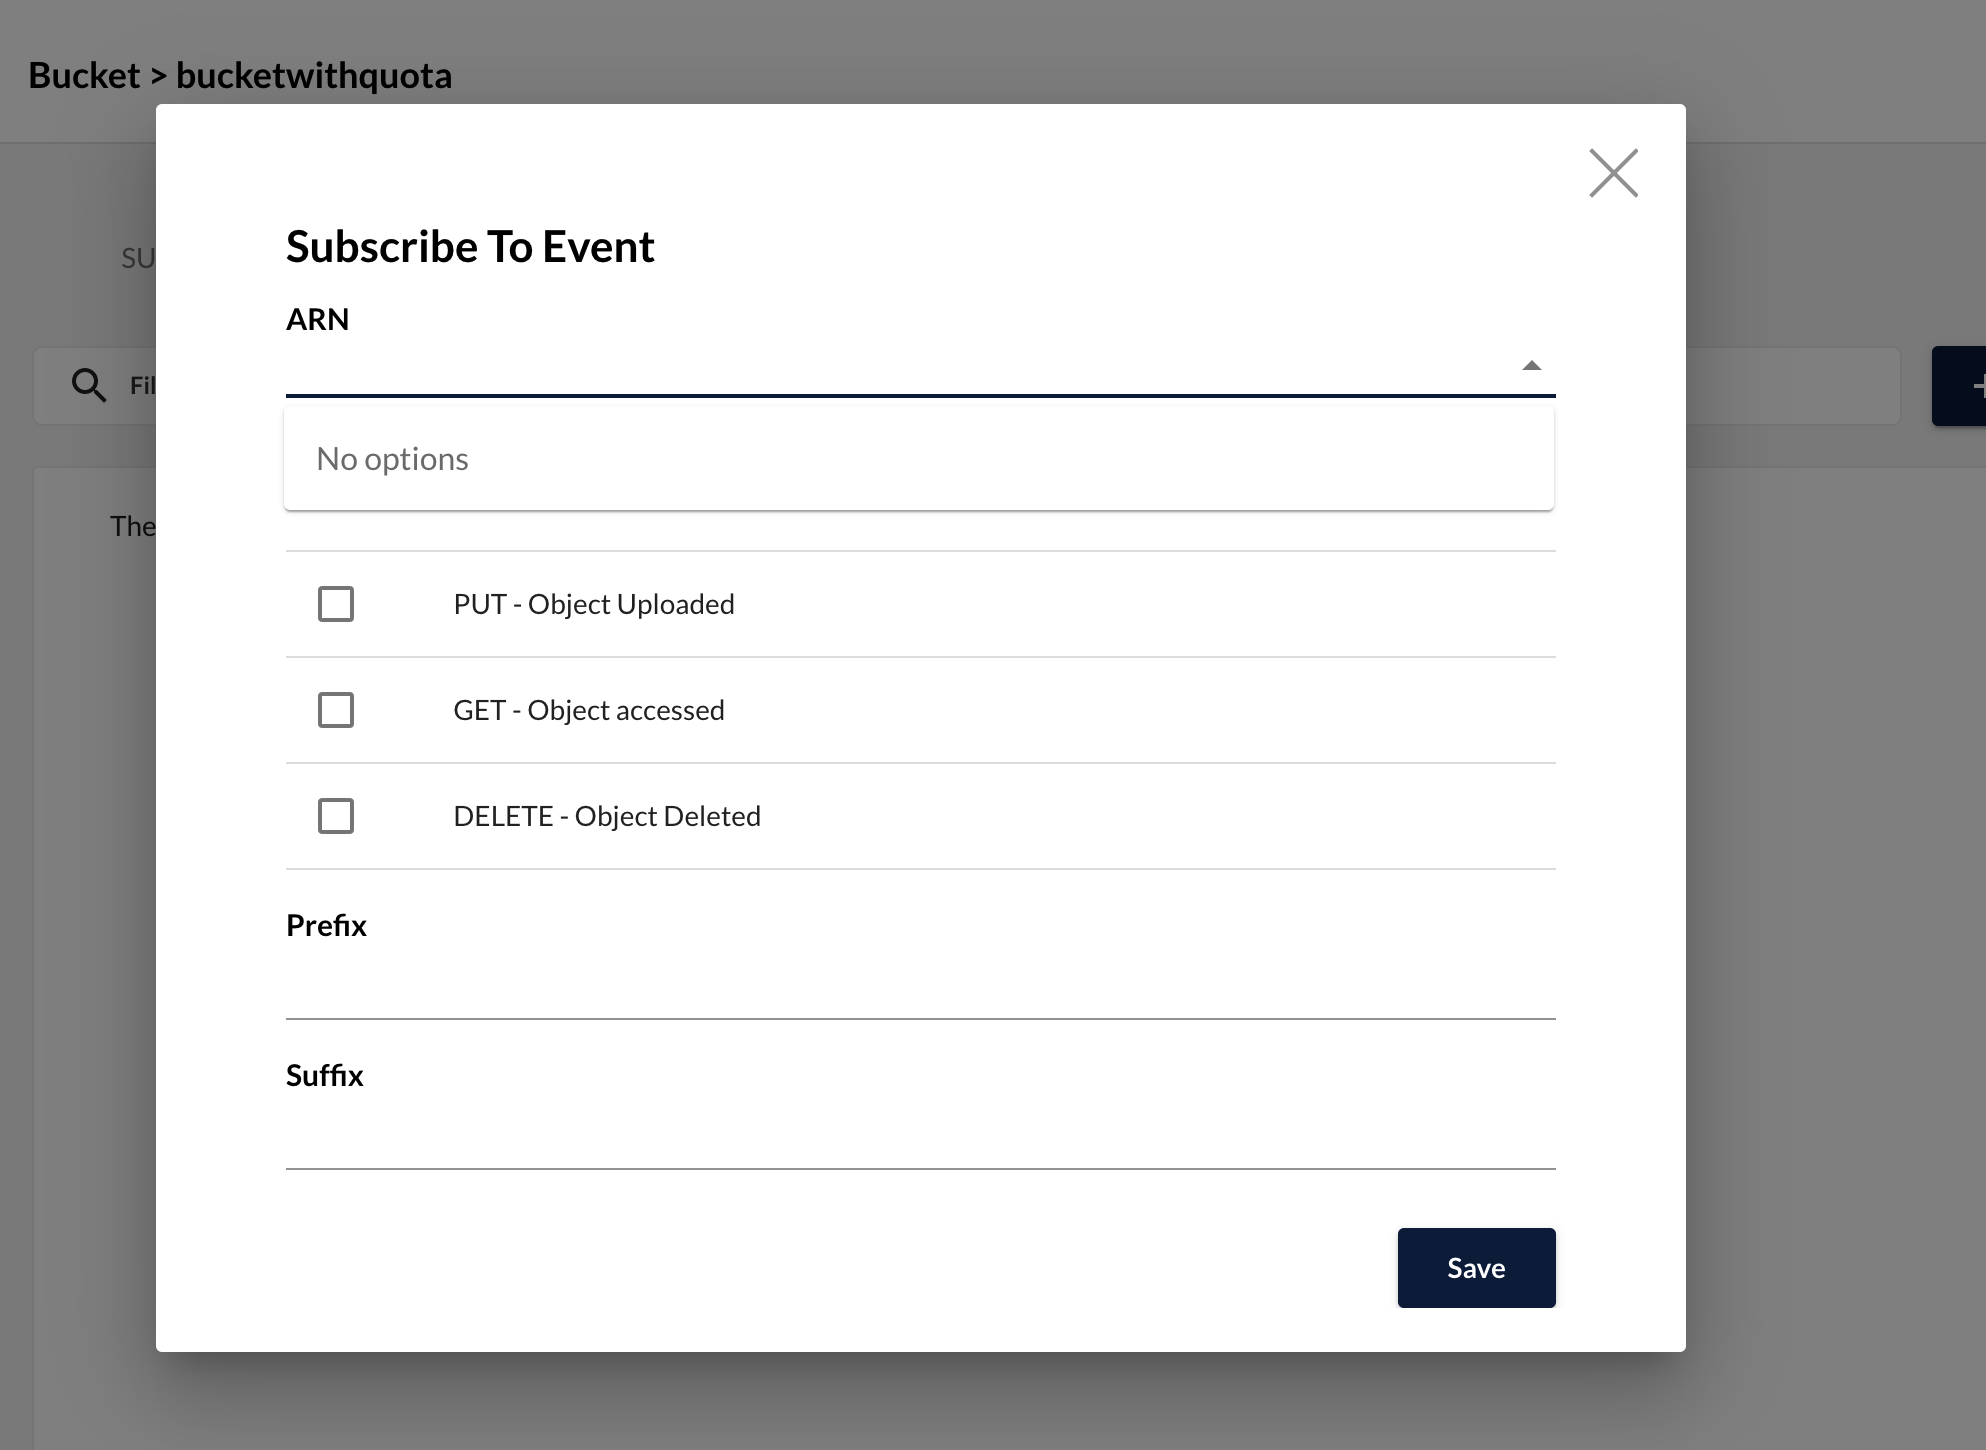
Task: Go to Bucket in the breadcrumb
Action: 84,76
